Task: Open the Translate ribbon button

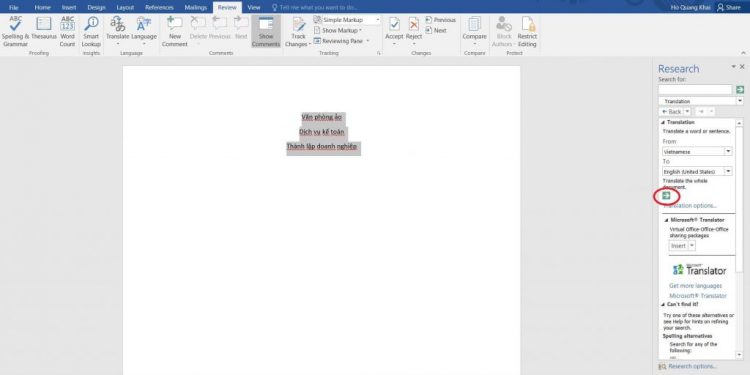Action: click(117, 31)
